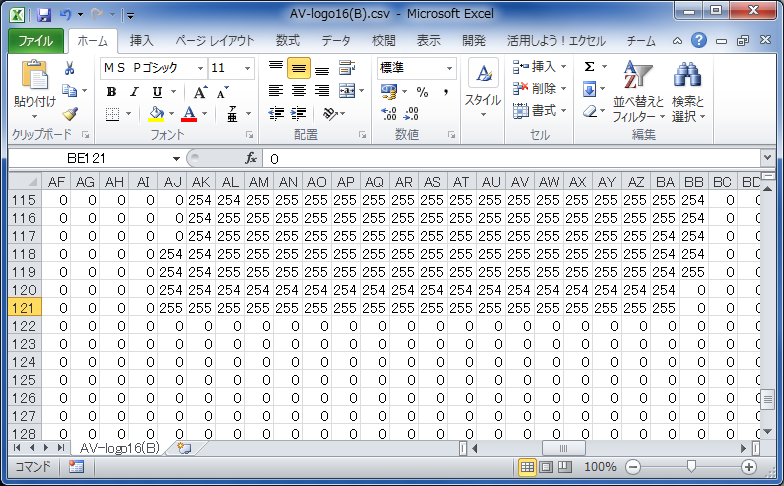Click the Help question mark icon
The image size is (784, 486).
point(698,40)
